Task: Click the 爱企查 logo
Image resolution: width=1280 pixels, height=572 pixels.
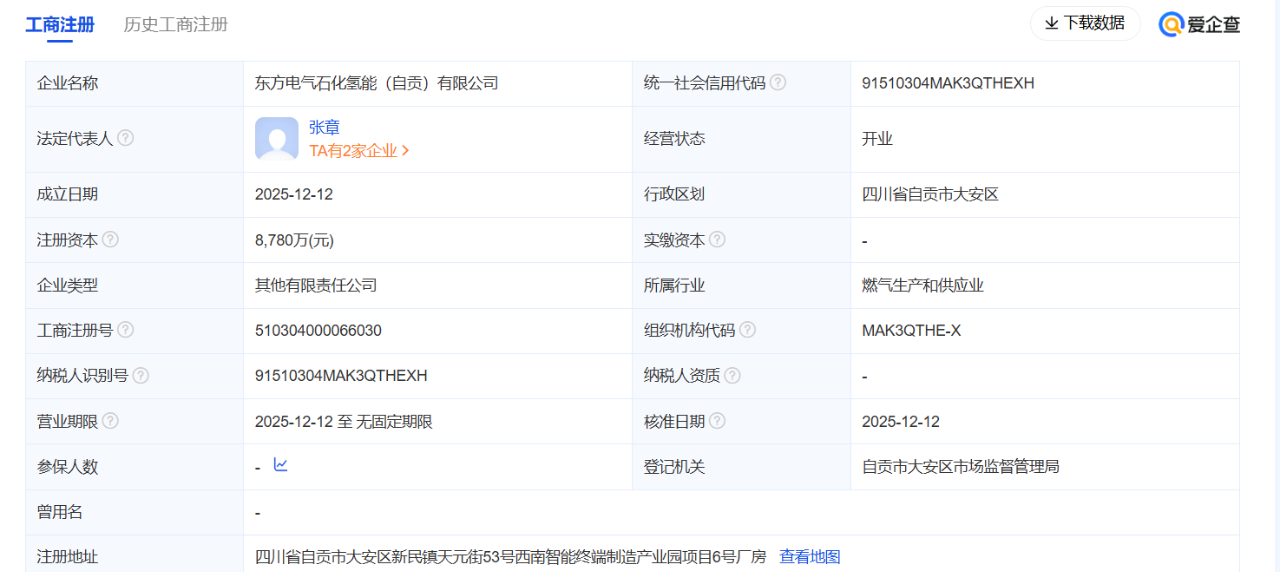Action: pos(1199,24)
